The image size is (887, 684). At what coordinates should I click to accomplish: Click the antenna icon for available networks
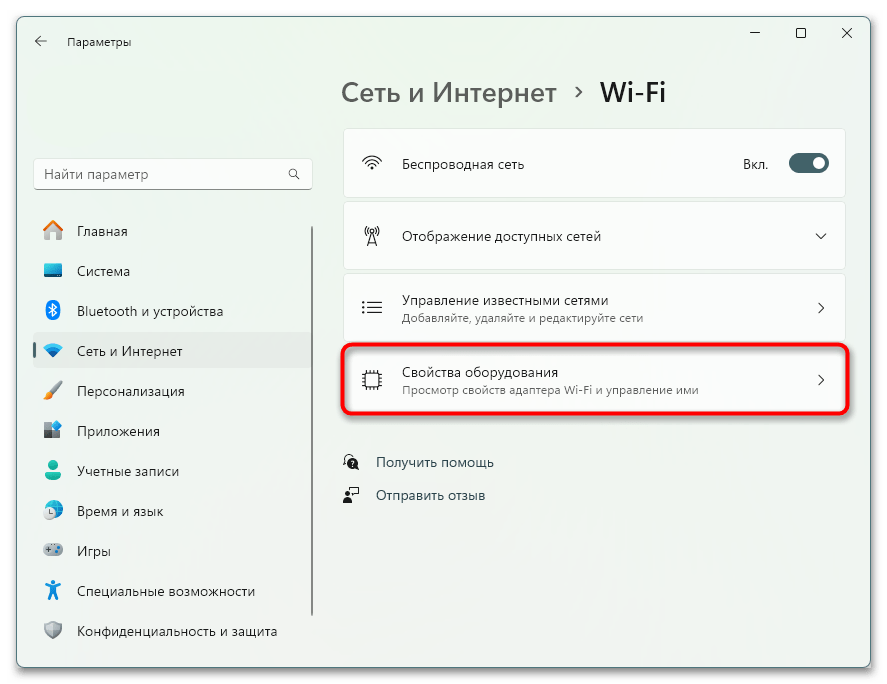372,236
